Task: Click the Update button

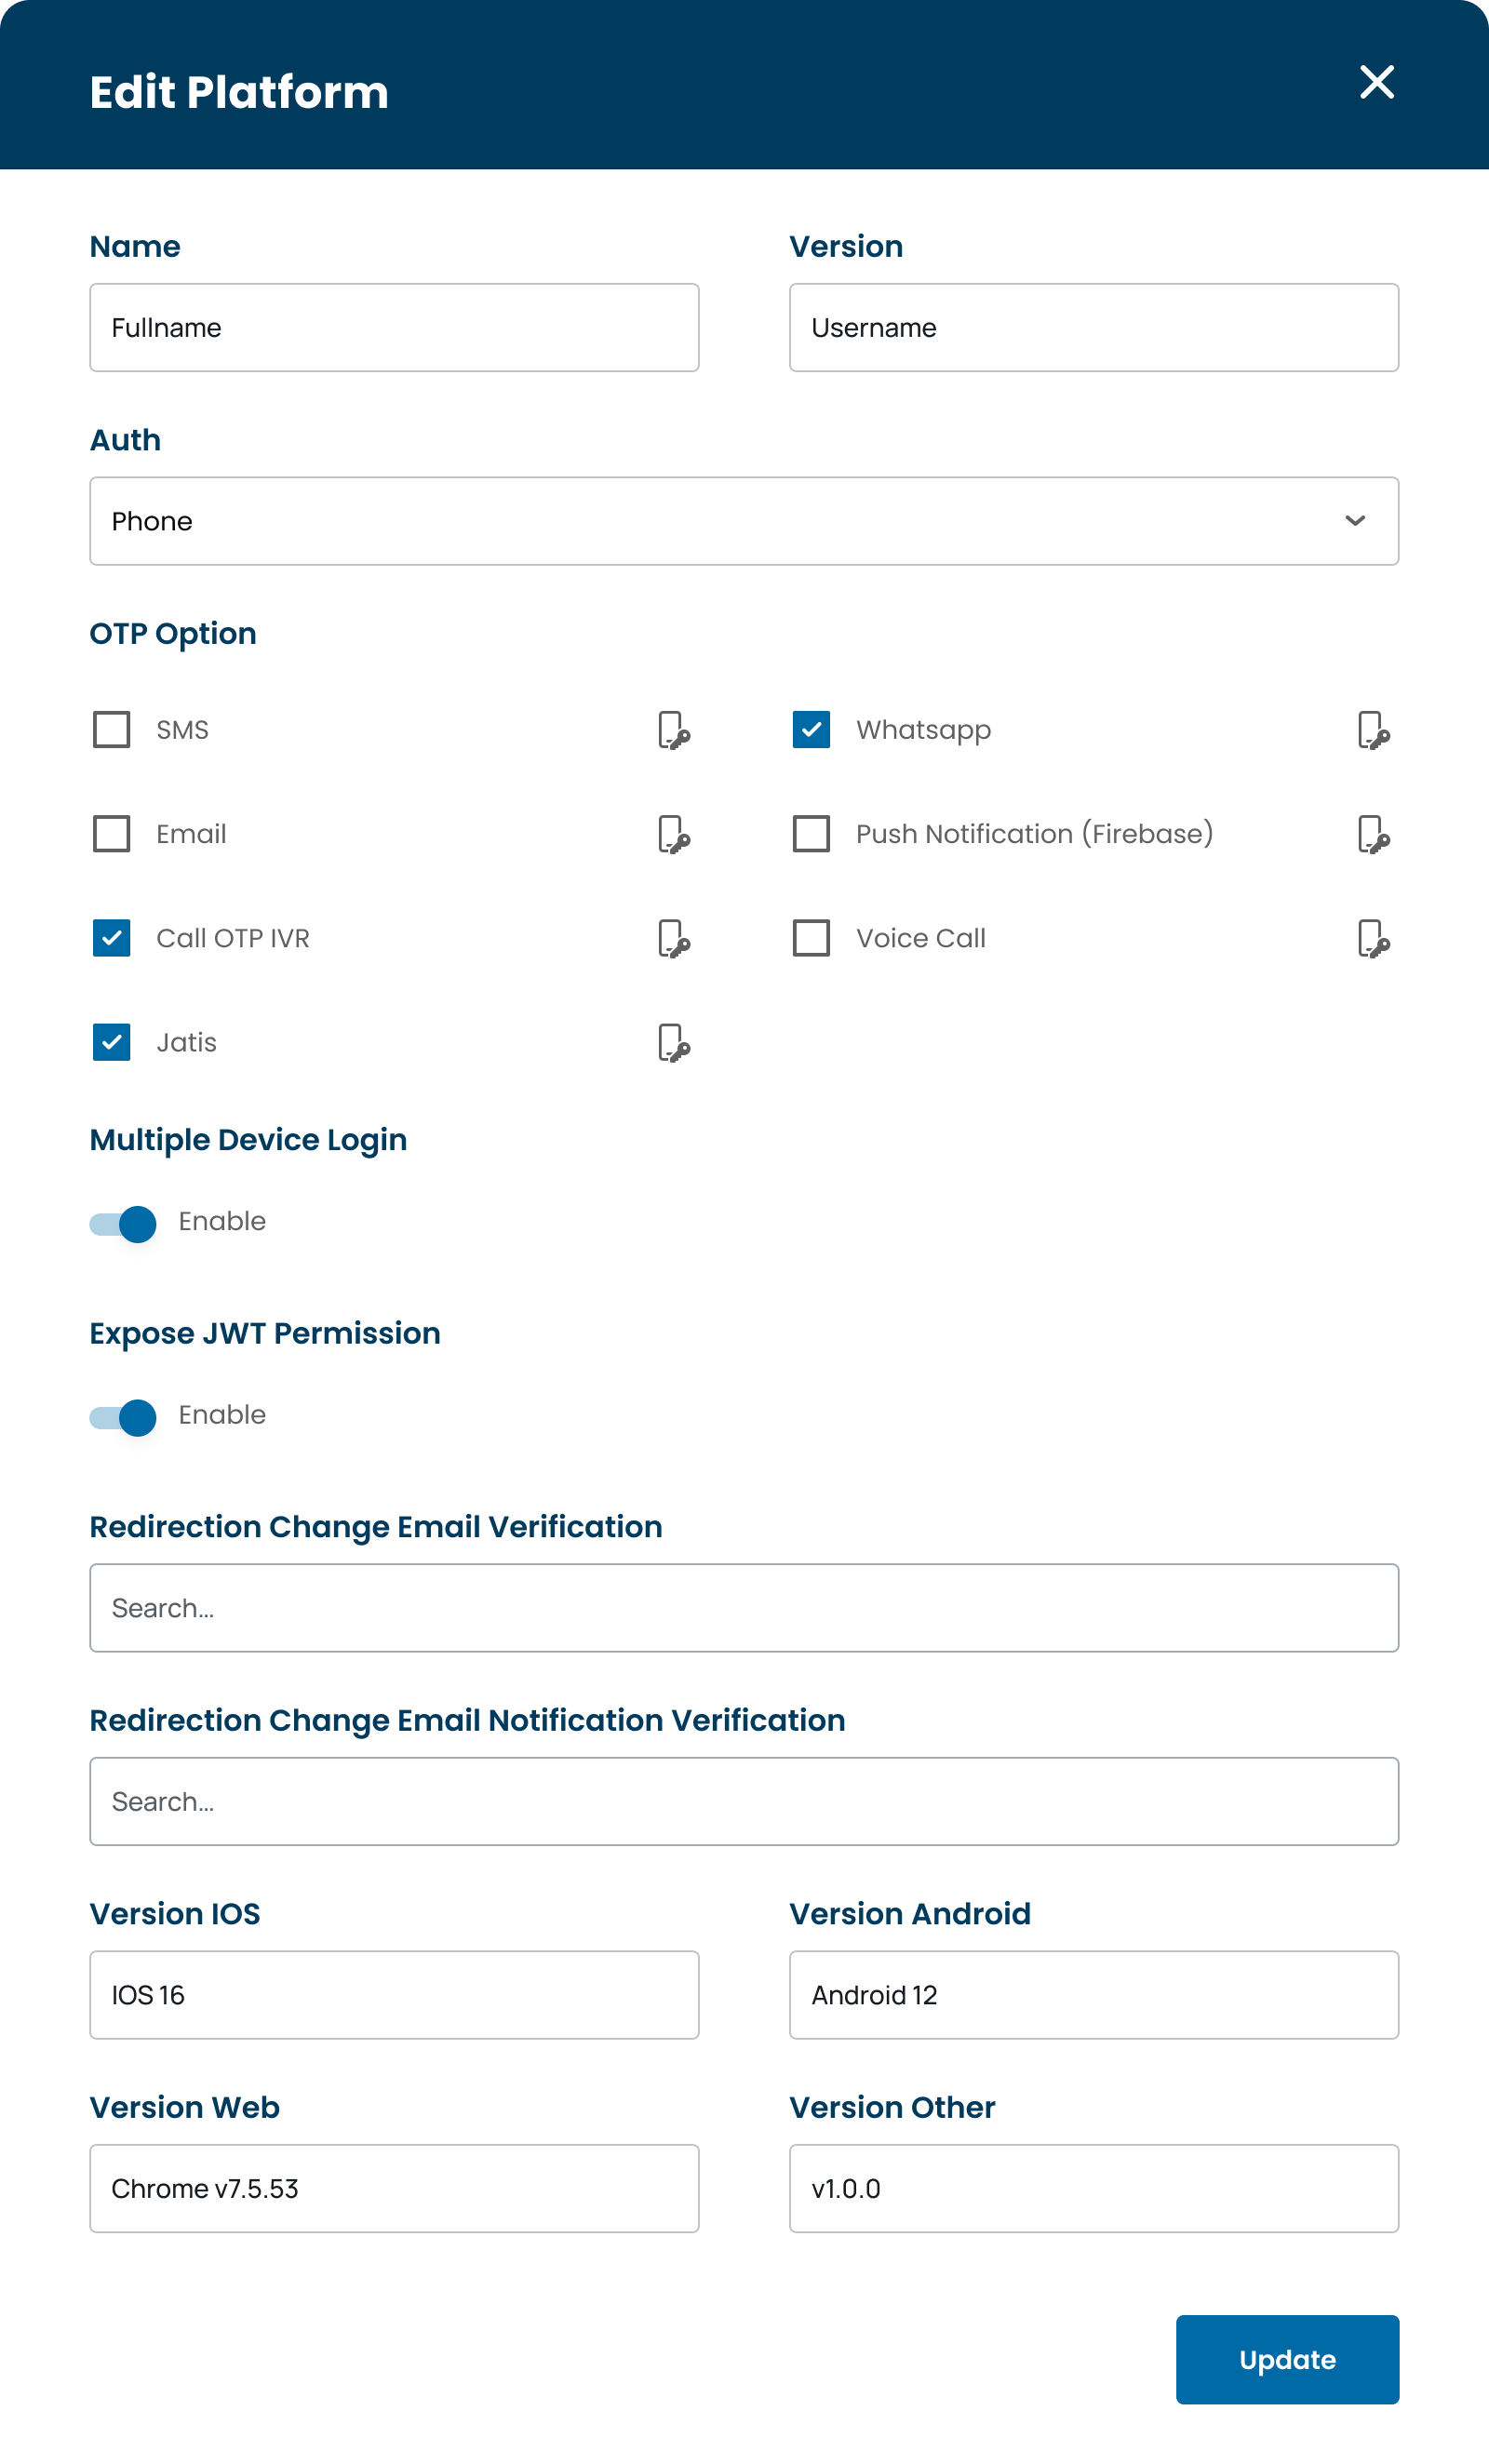Action: click(x=1287, y=2359)
